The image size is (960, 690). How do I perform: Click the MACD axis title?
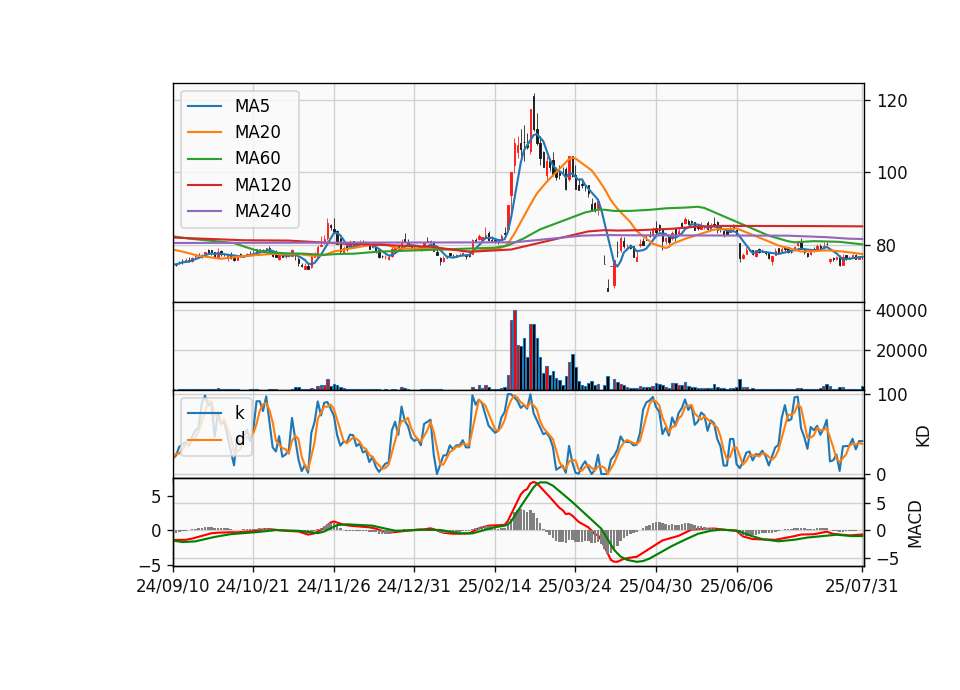[915, 524]
